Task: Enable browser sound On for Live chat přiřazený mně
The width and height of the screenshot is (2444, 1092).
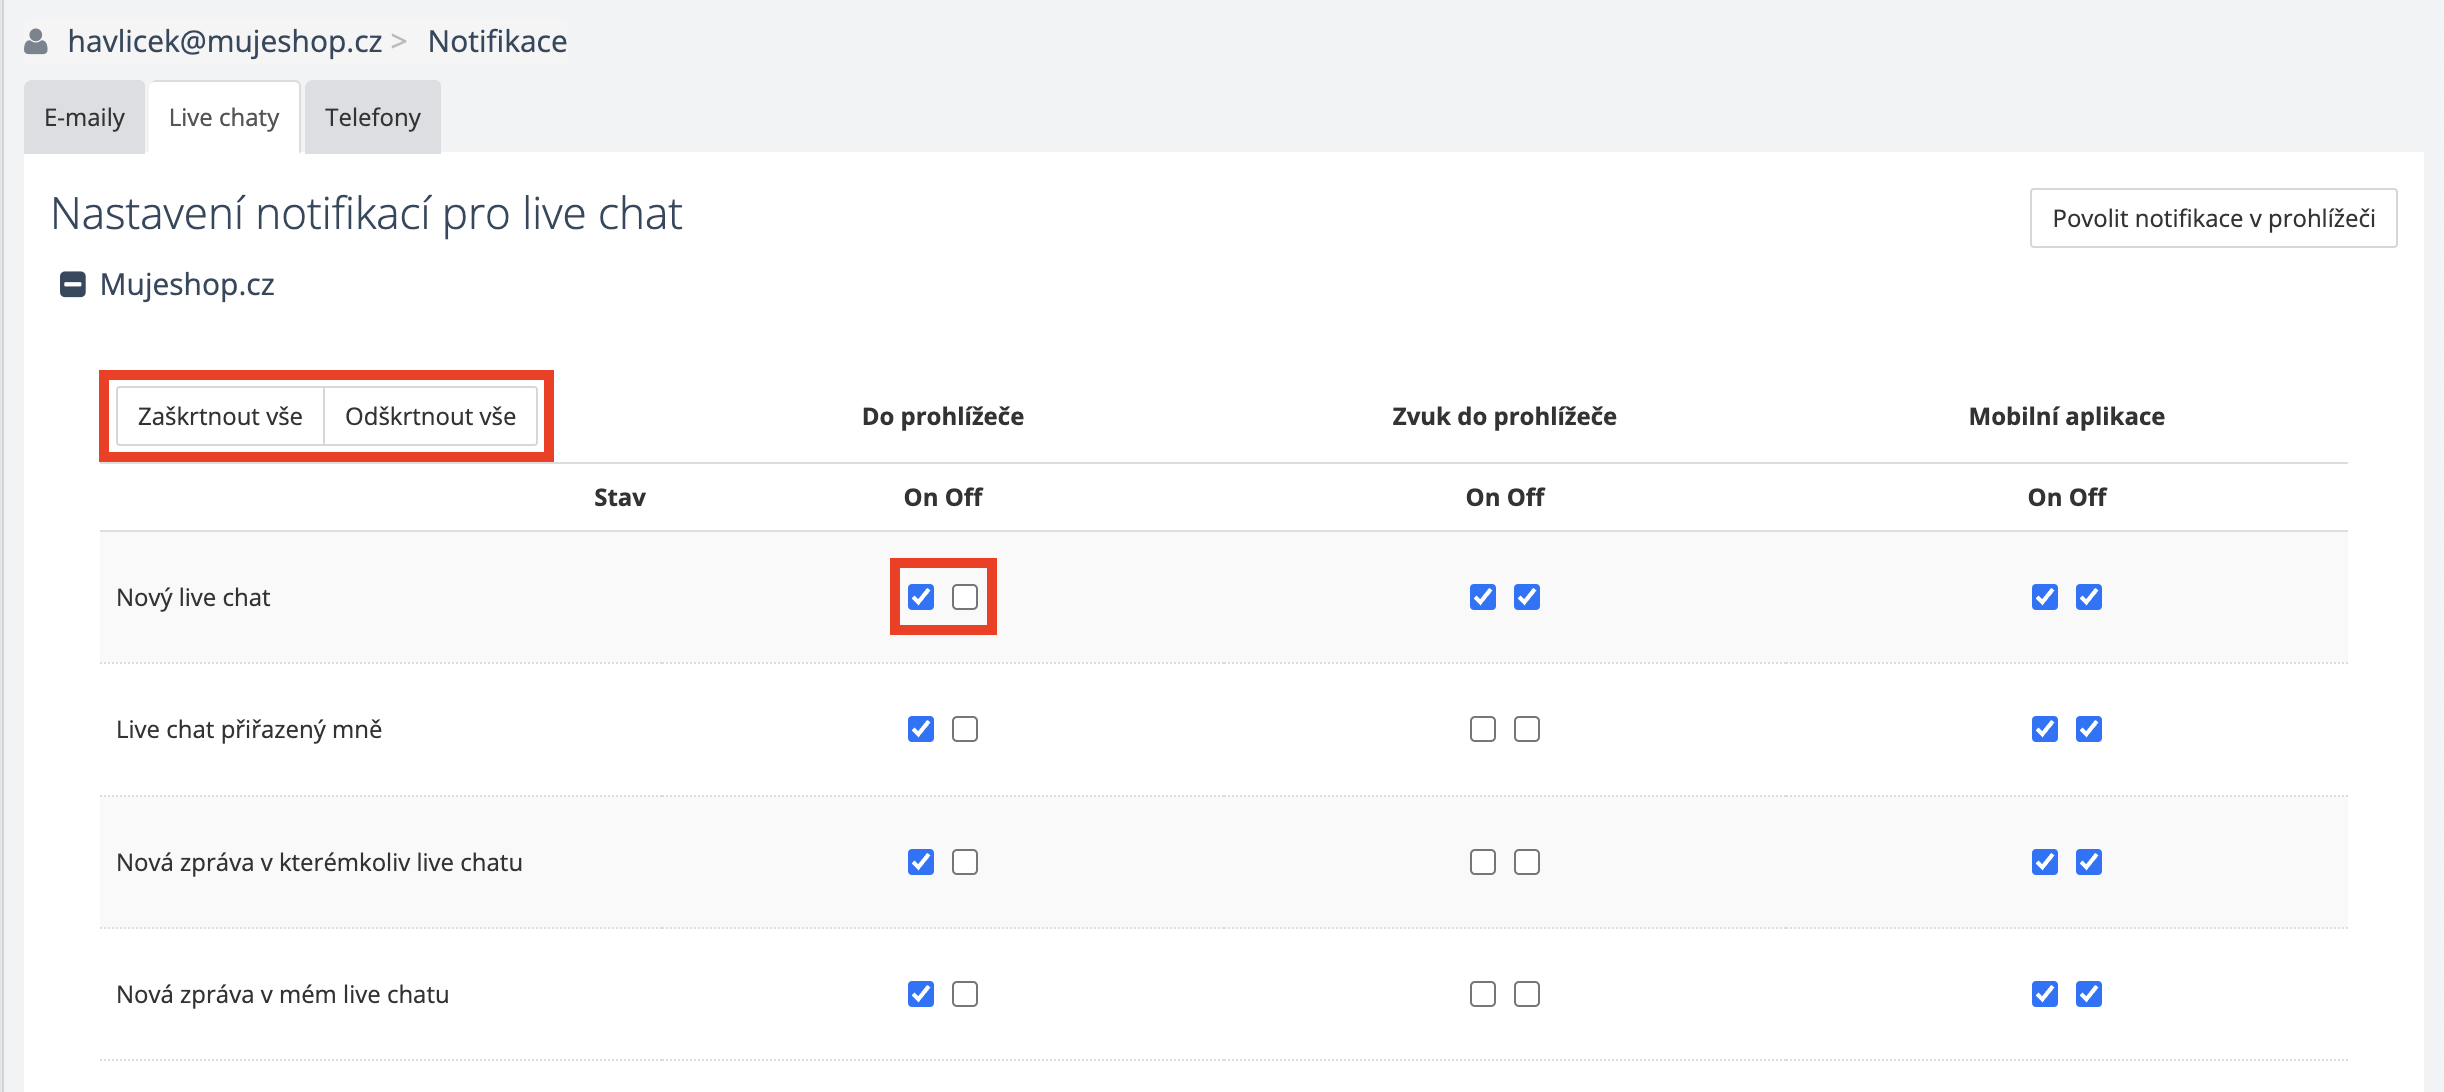Action: click(1483, 729)
